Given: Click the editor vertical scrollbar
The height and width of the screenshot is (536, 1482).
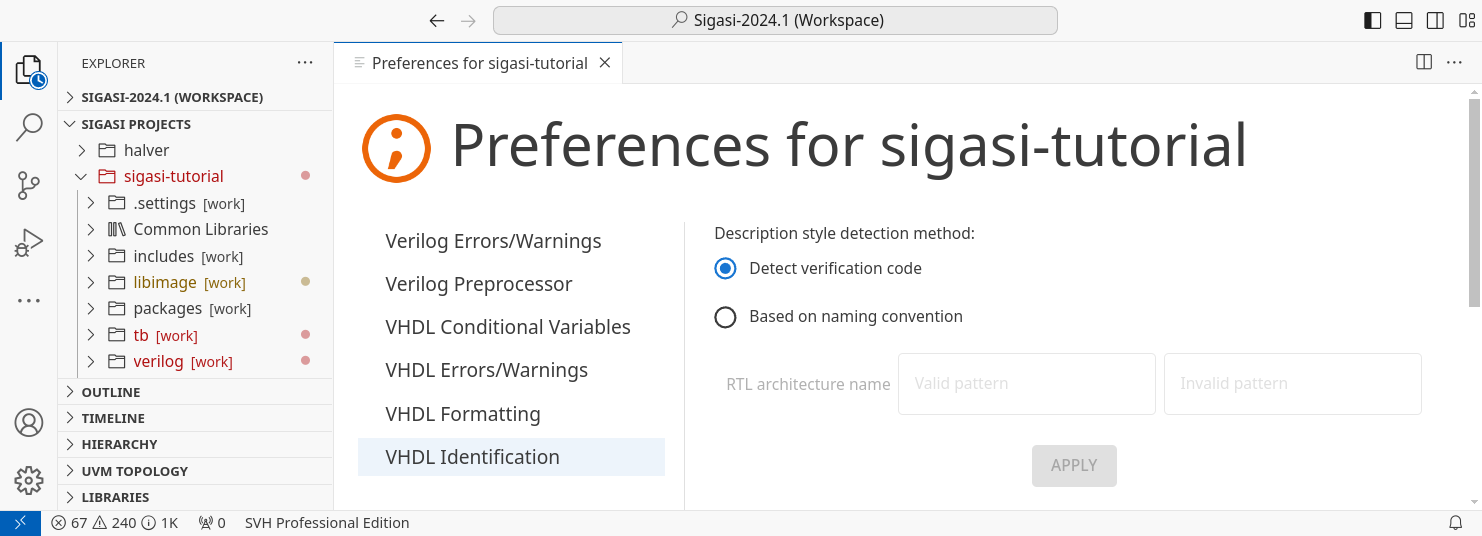Looking at the screenshot, I should 1474,203.
